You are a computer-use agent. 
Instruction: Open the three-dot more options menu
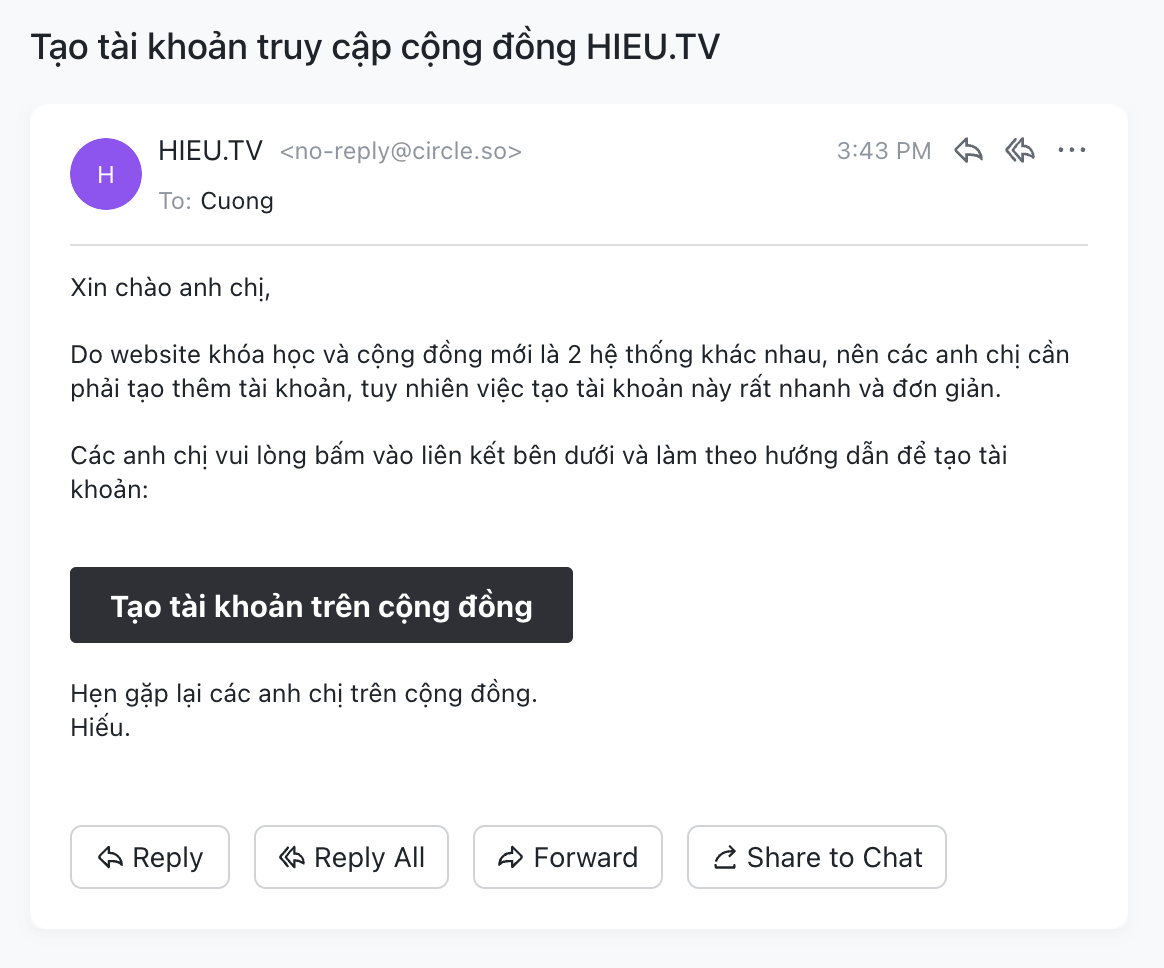(1071, 151)
